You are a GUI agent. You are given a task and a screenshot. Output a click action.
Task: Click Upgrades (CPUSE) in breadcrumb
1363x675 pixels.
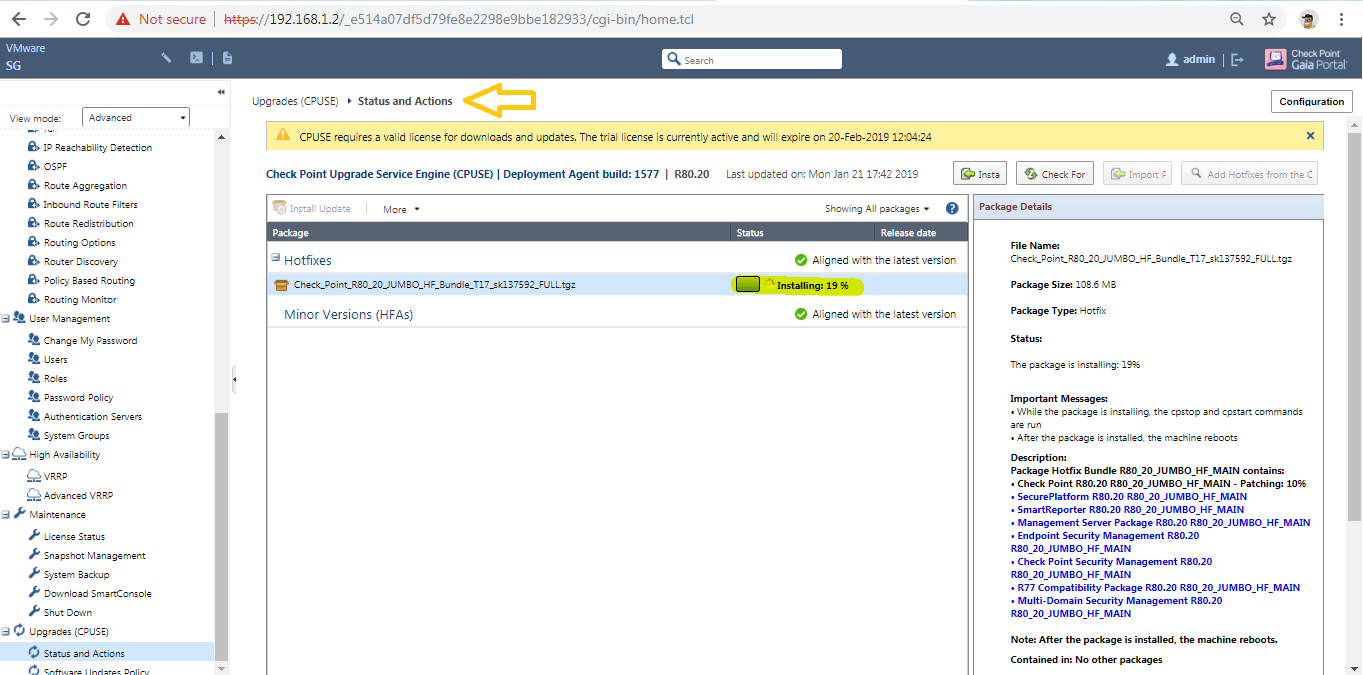click(296, 101)
